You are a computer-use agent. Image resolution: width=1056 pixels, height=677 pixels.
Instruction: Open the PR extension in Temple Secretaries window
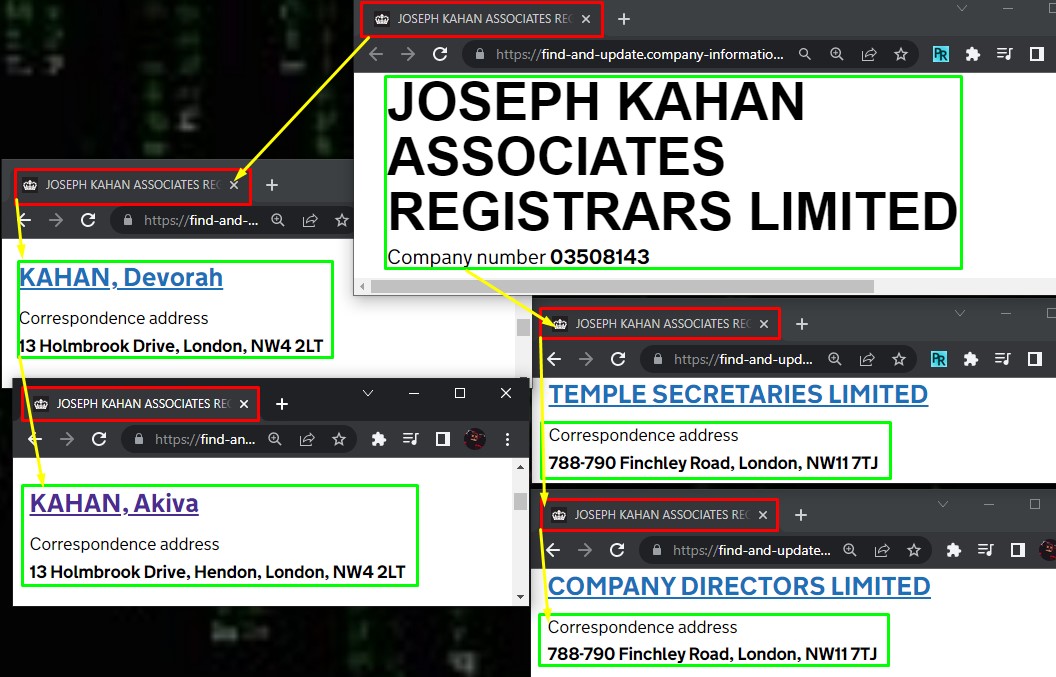pyautogui.click(x=939, y=359)
